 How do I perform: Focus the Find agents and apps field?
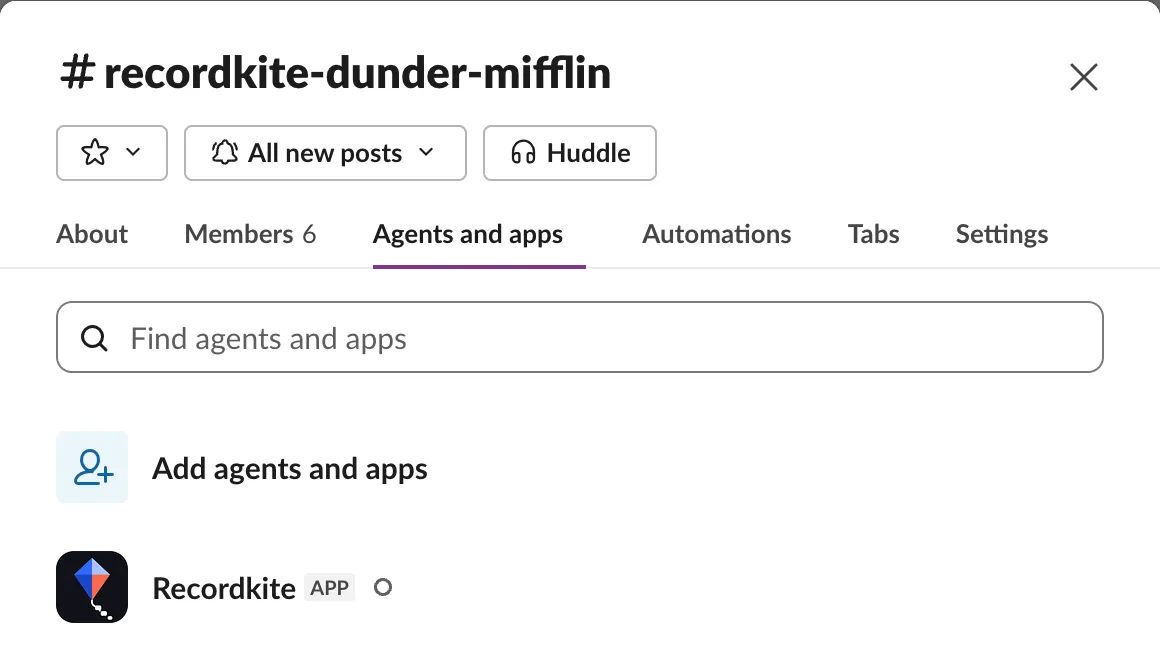coord(580,337)
